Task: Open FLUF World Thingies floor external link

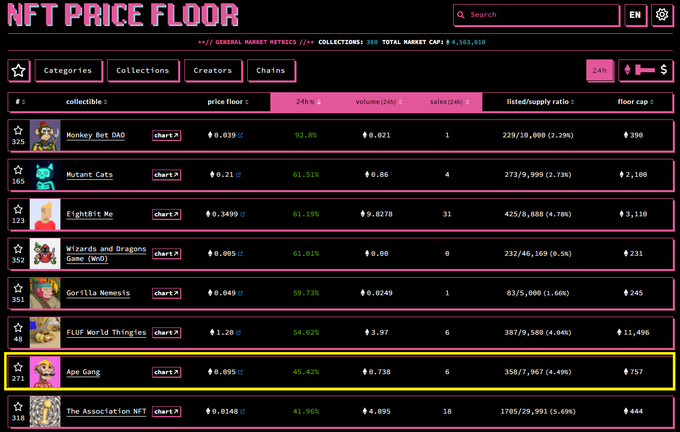Action: [239, 333]
